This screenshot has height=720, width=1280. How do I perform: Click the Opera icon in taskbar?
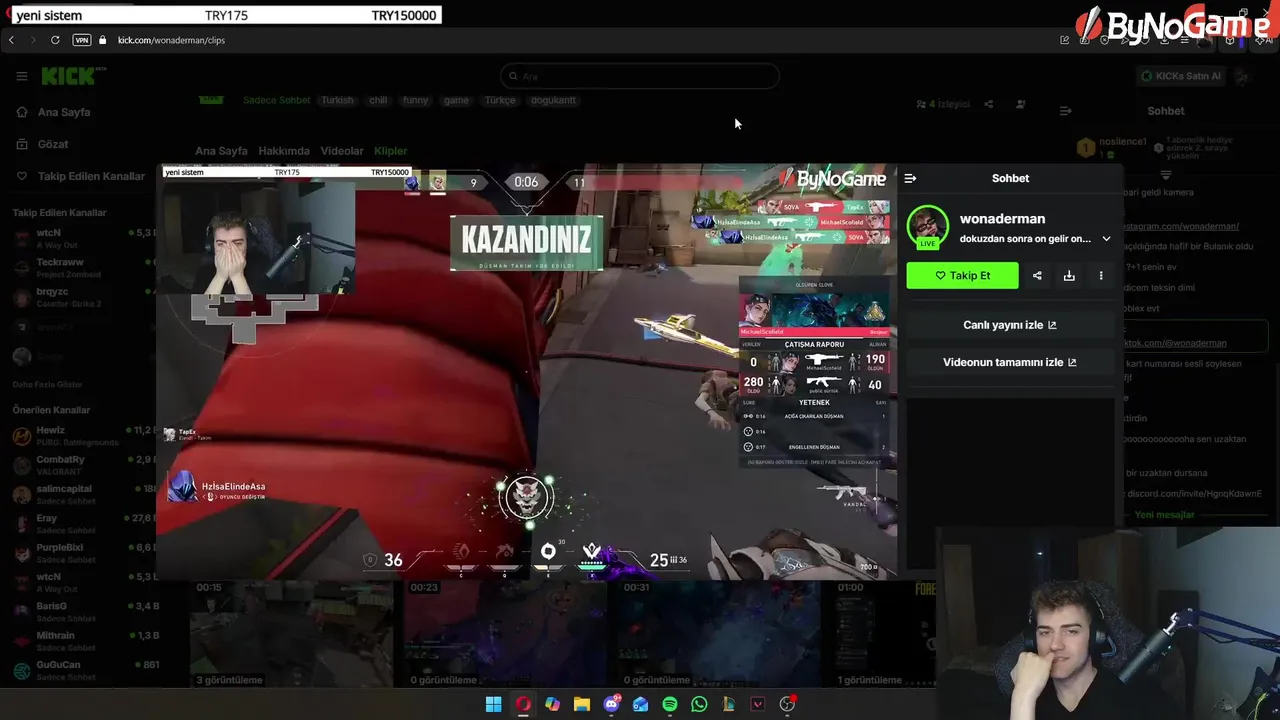[523, 704]
